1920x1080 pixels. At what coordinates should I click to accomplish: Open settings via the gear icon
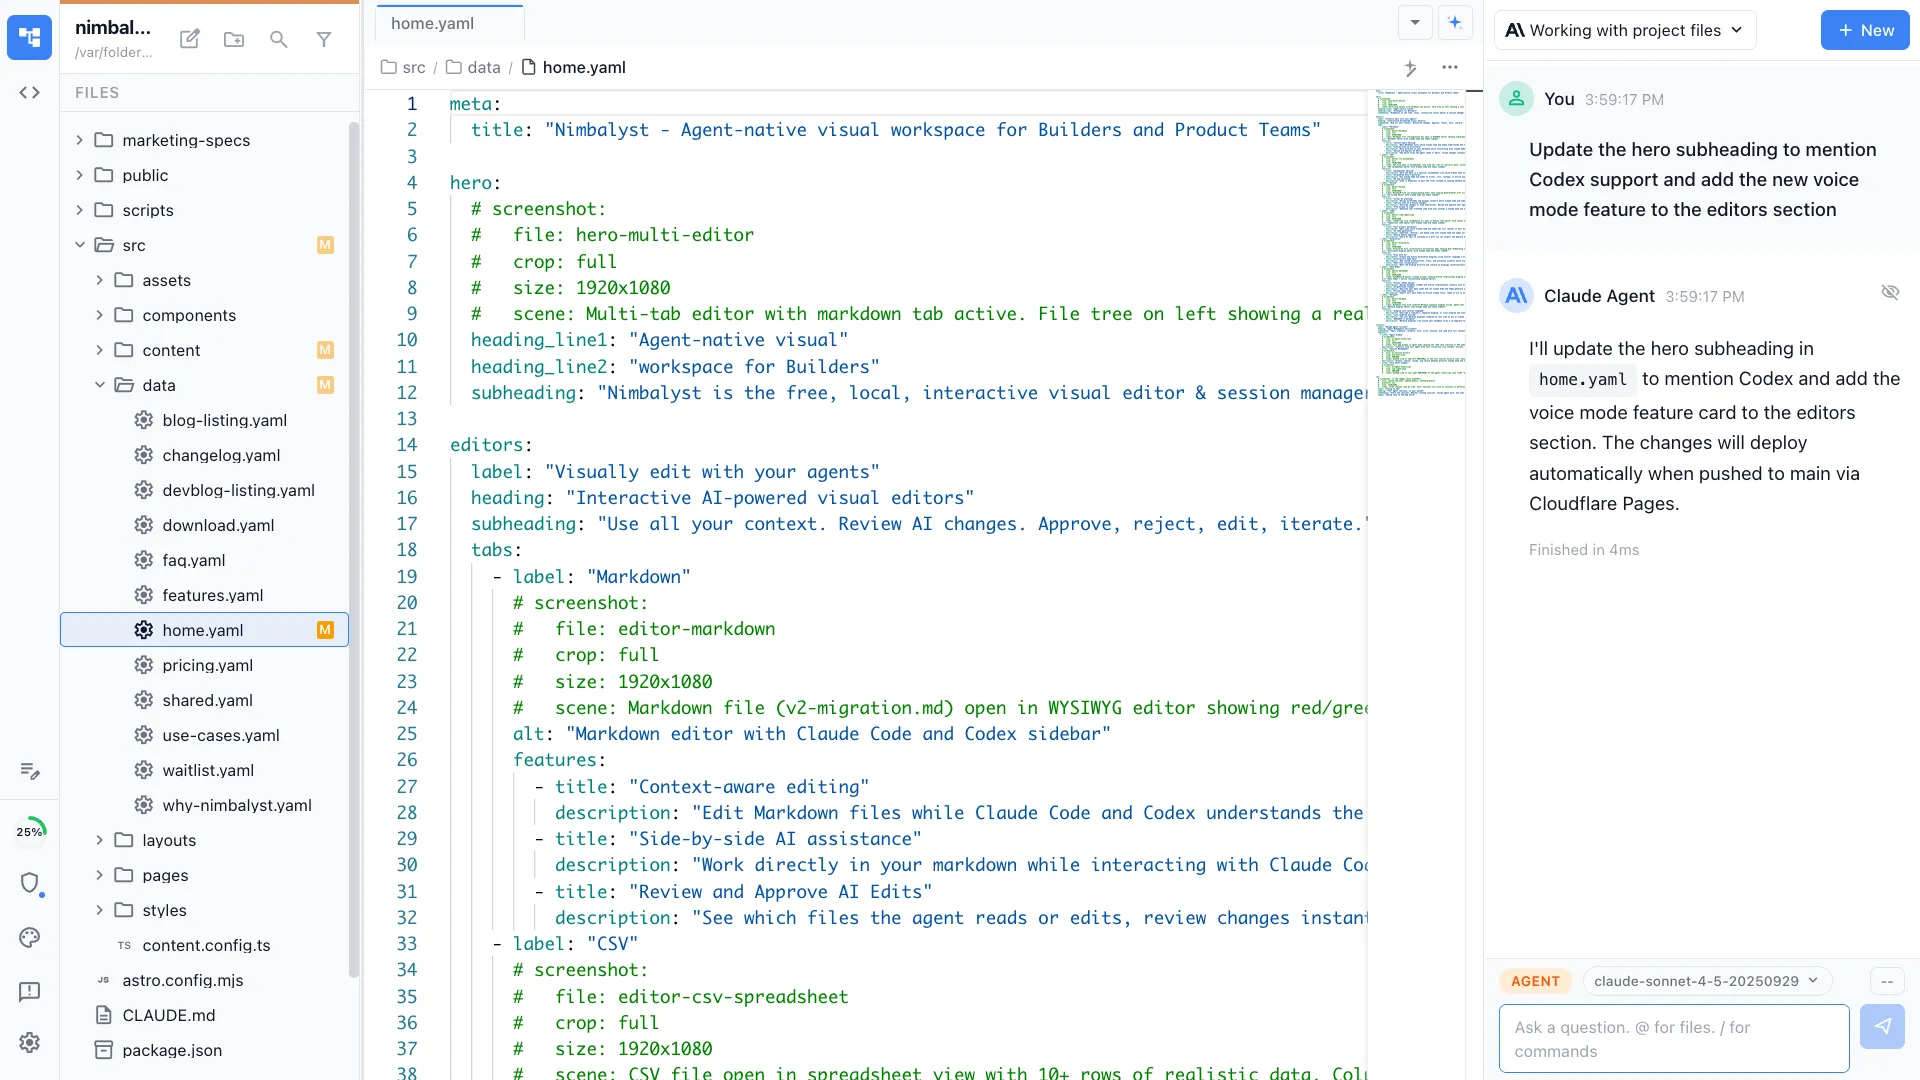(29, 1042)
